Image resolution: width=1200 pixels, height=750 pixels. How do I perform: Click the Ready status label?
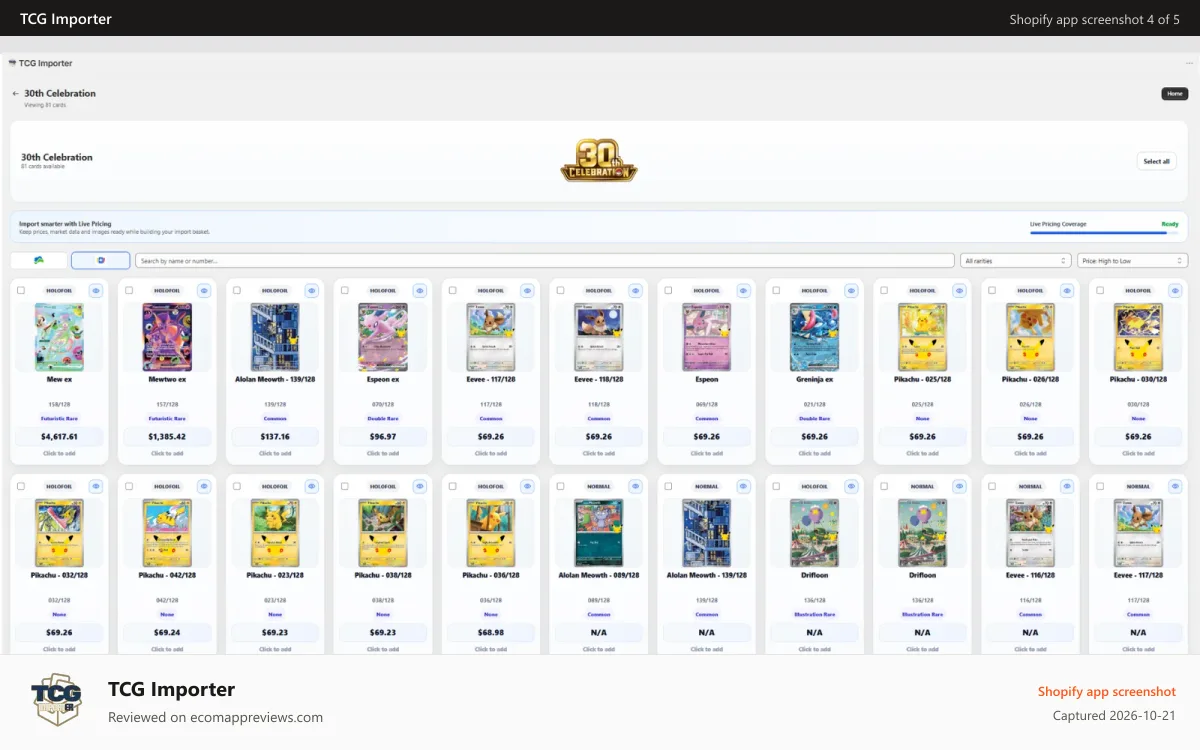(1170, 224)
